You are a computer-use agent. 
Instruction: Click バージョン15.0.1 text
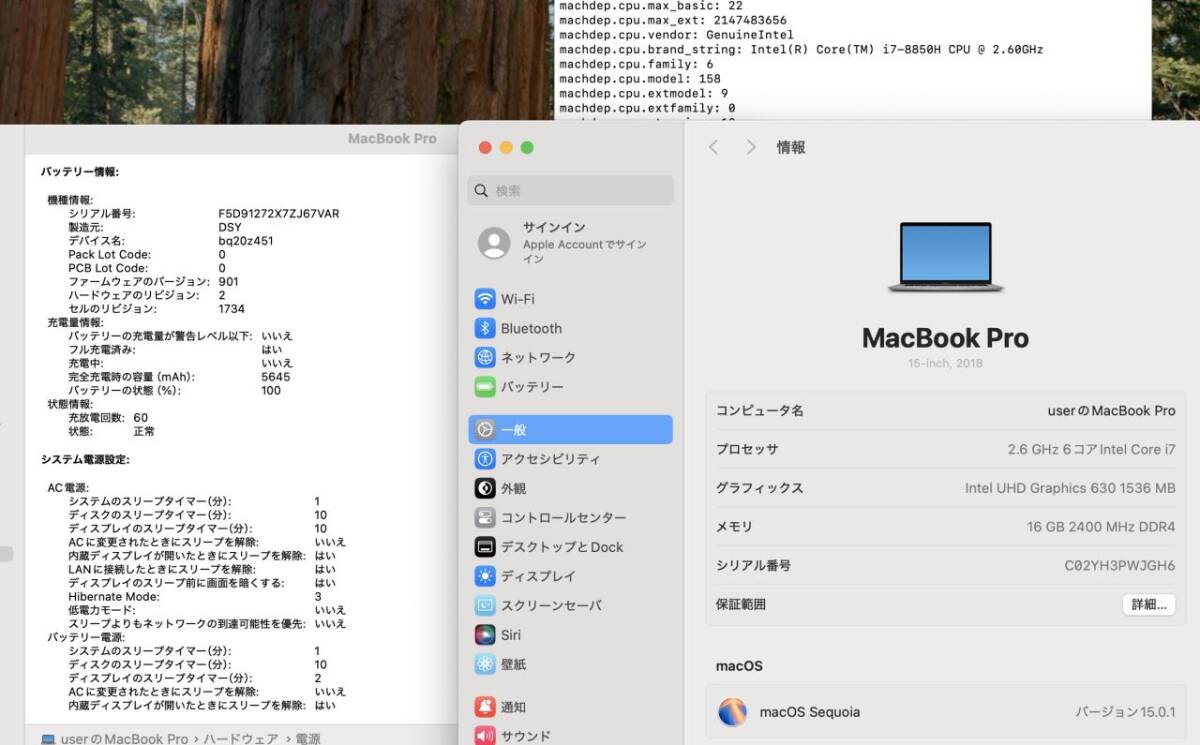[1125, 712]
